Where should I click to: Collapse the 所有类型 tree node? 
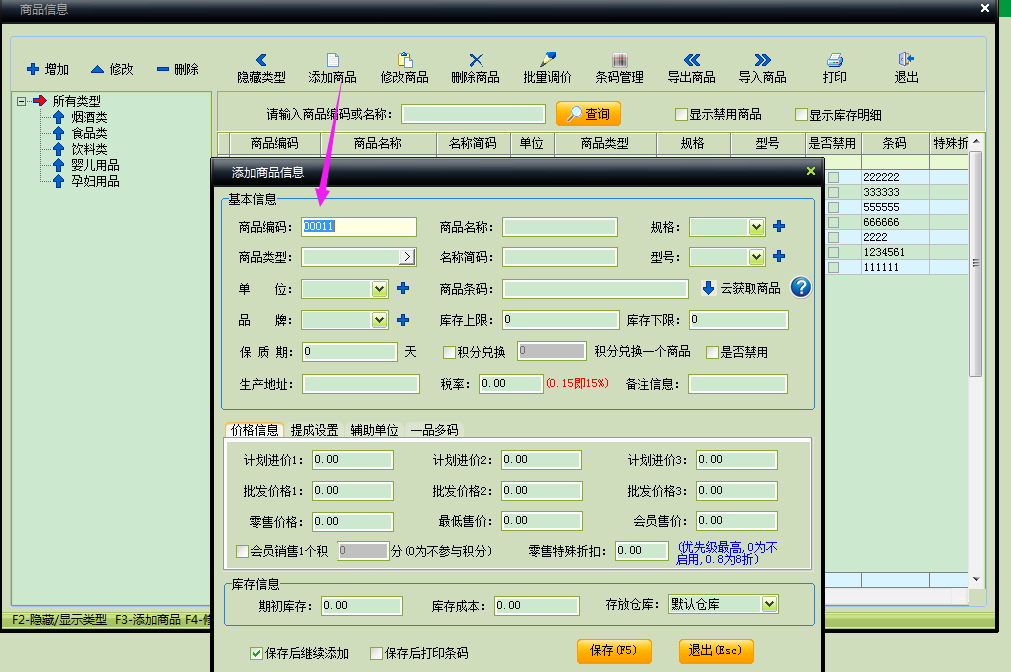click(21, 101)
